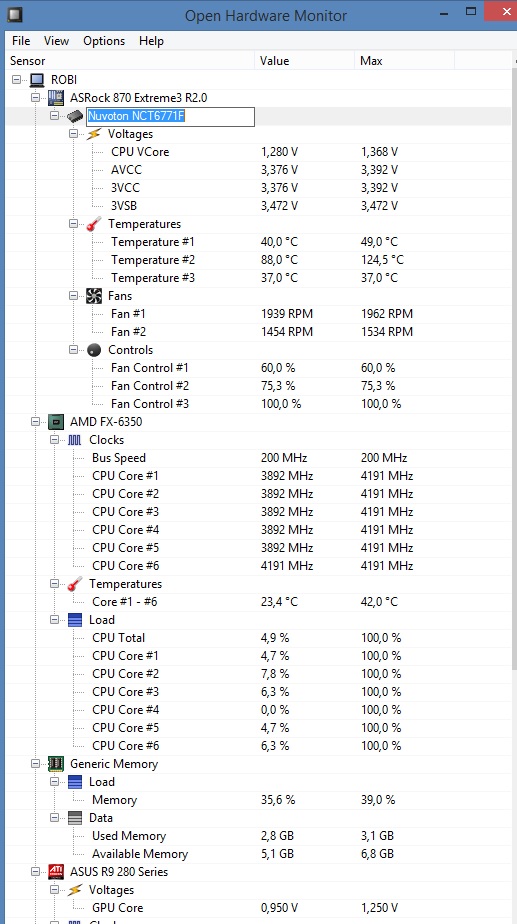Collapse the Generic Memory node

(x=35, y=764)
